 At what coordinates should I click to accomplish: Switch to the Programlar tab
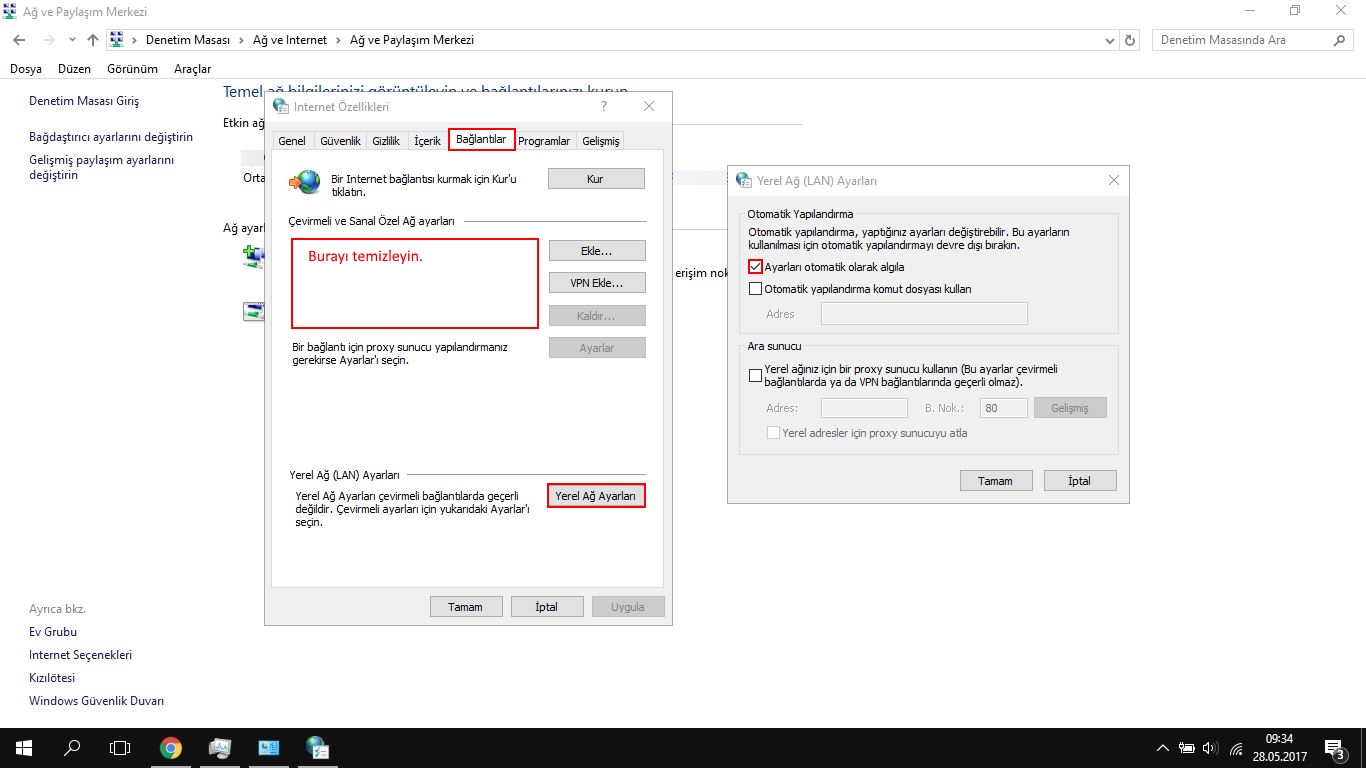(544, 141)
